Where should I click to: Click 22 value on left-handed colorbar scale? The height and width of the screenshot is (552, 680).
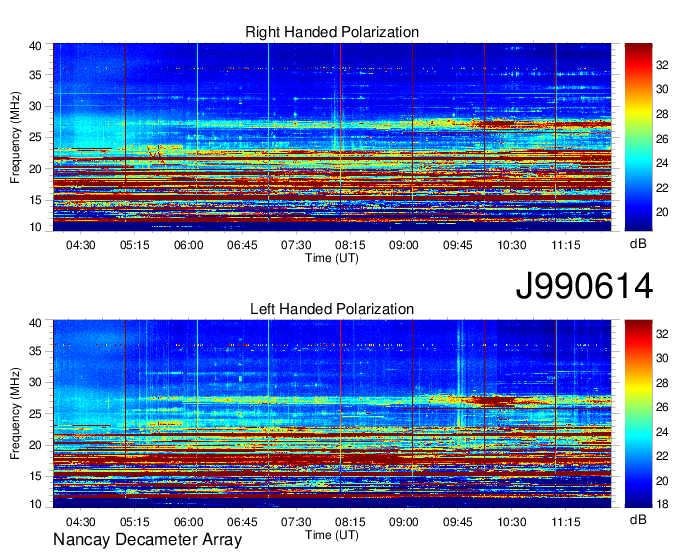click(662, 456)
